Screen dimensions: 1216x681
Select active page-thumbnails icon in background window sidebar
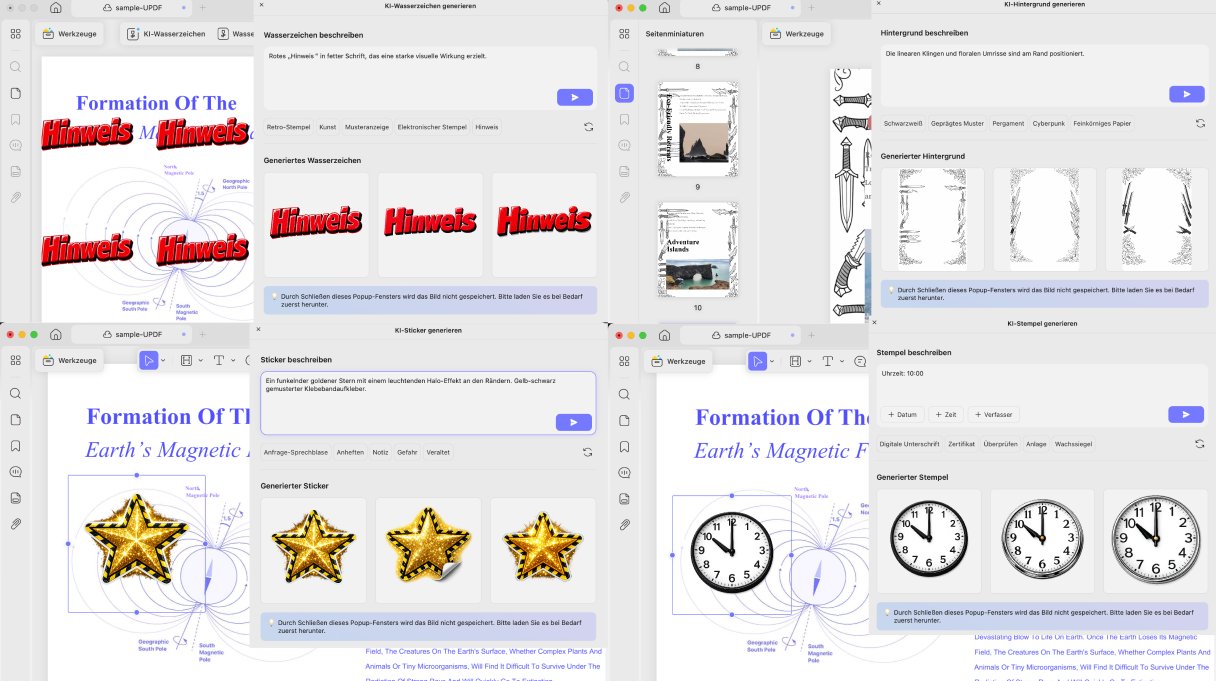click(624, 93)
